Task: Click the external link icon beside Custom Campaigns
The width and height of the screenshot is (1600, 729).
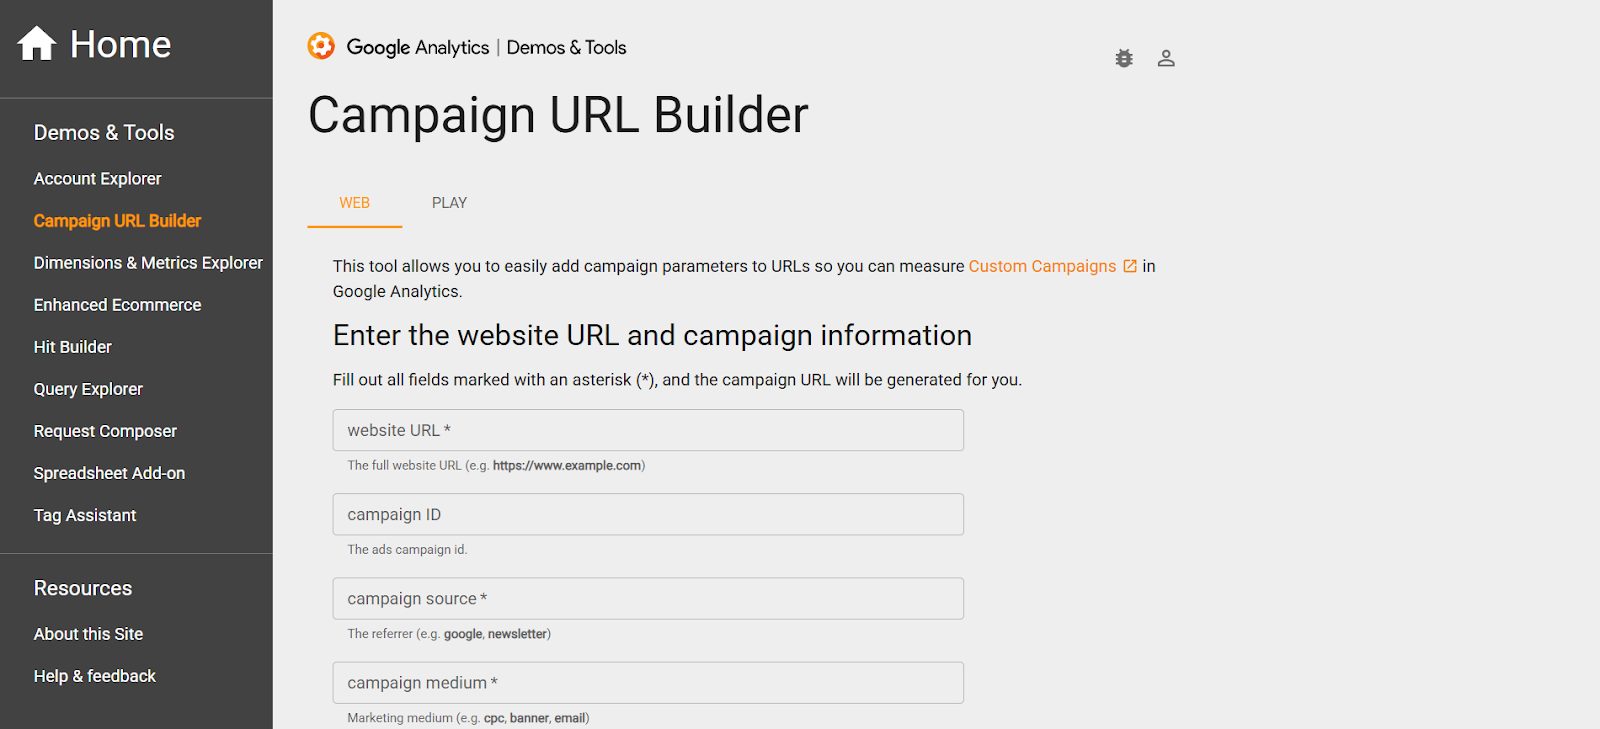Action: click(1130, 266)
